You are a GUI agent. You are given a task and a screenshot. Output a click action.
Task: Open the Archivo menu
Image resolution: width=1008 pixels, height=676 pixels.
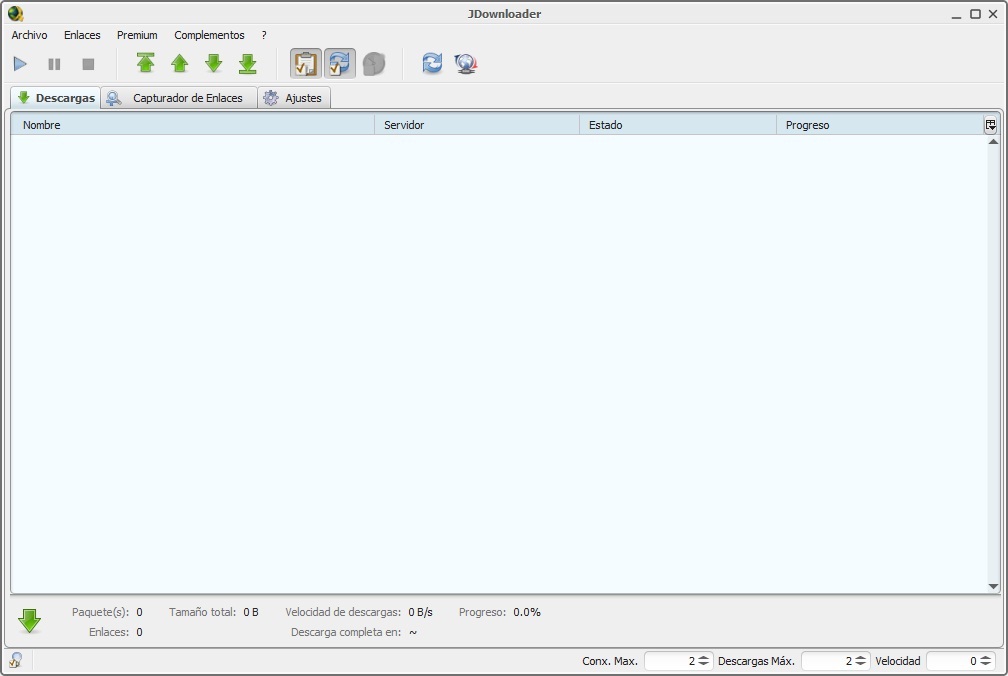pos(30,35)
